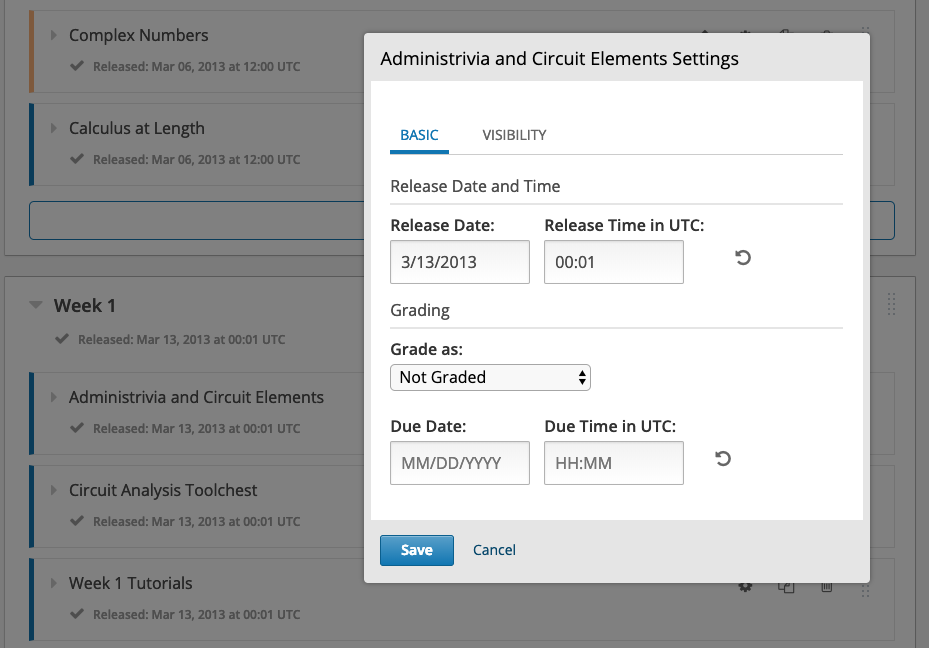929x648 pixels.
Task: Delete the Week 1 Tutorials subsection
Action: pyautogui.click(x=826, y=587)
